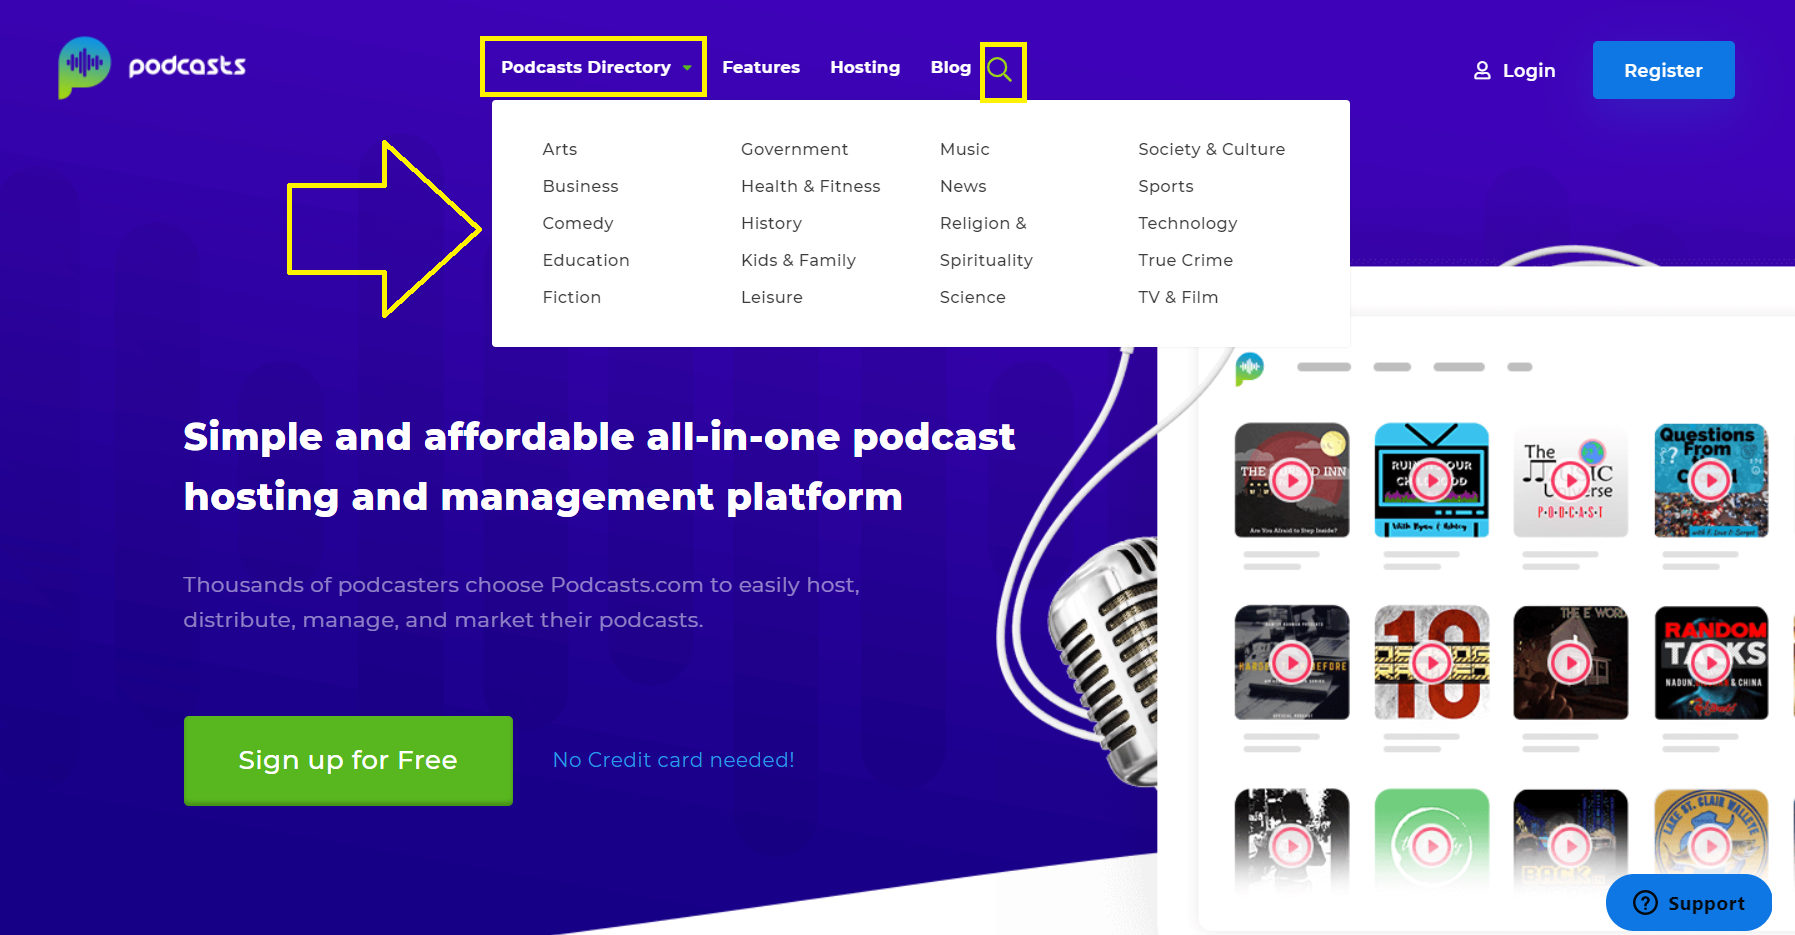Click the Podcasts logo icon
Screen dimensions: 1795x935
tap(84, 67)
